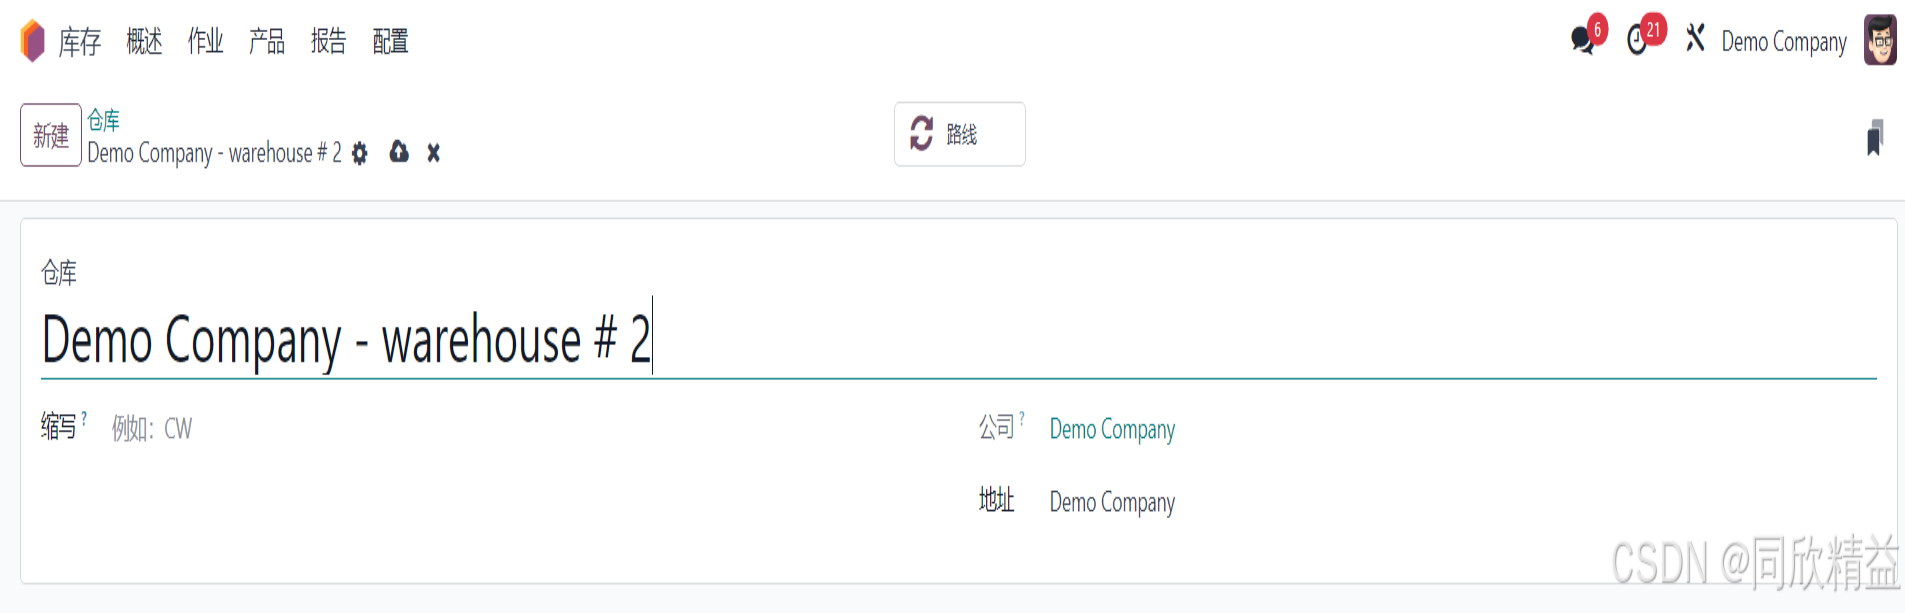Open the 作业 menu

(x=206, y=41)
